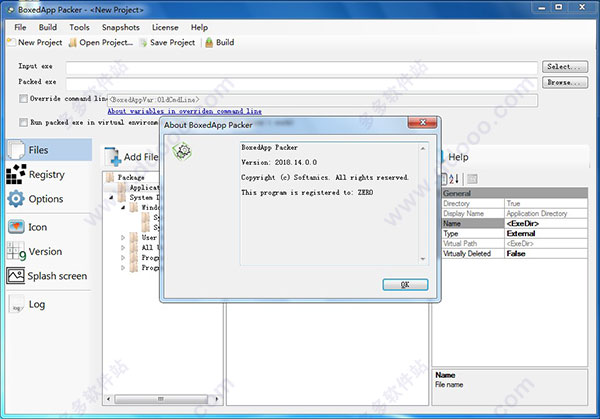The width and height of the screenshot is (600, 419).
Task: Open the Build menu
Action: click(48, 27)
